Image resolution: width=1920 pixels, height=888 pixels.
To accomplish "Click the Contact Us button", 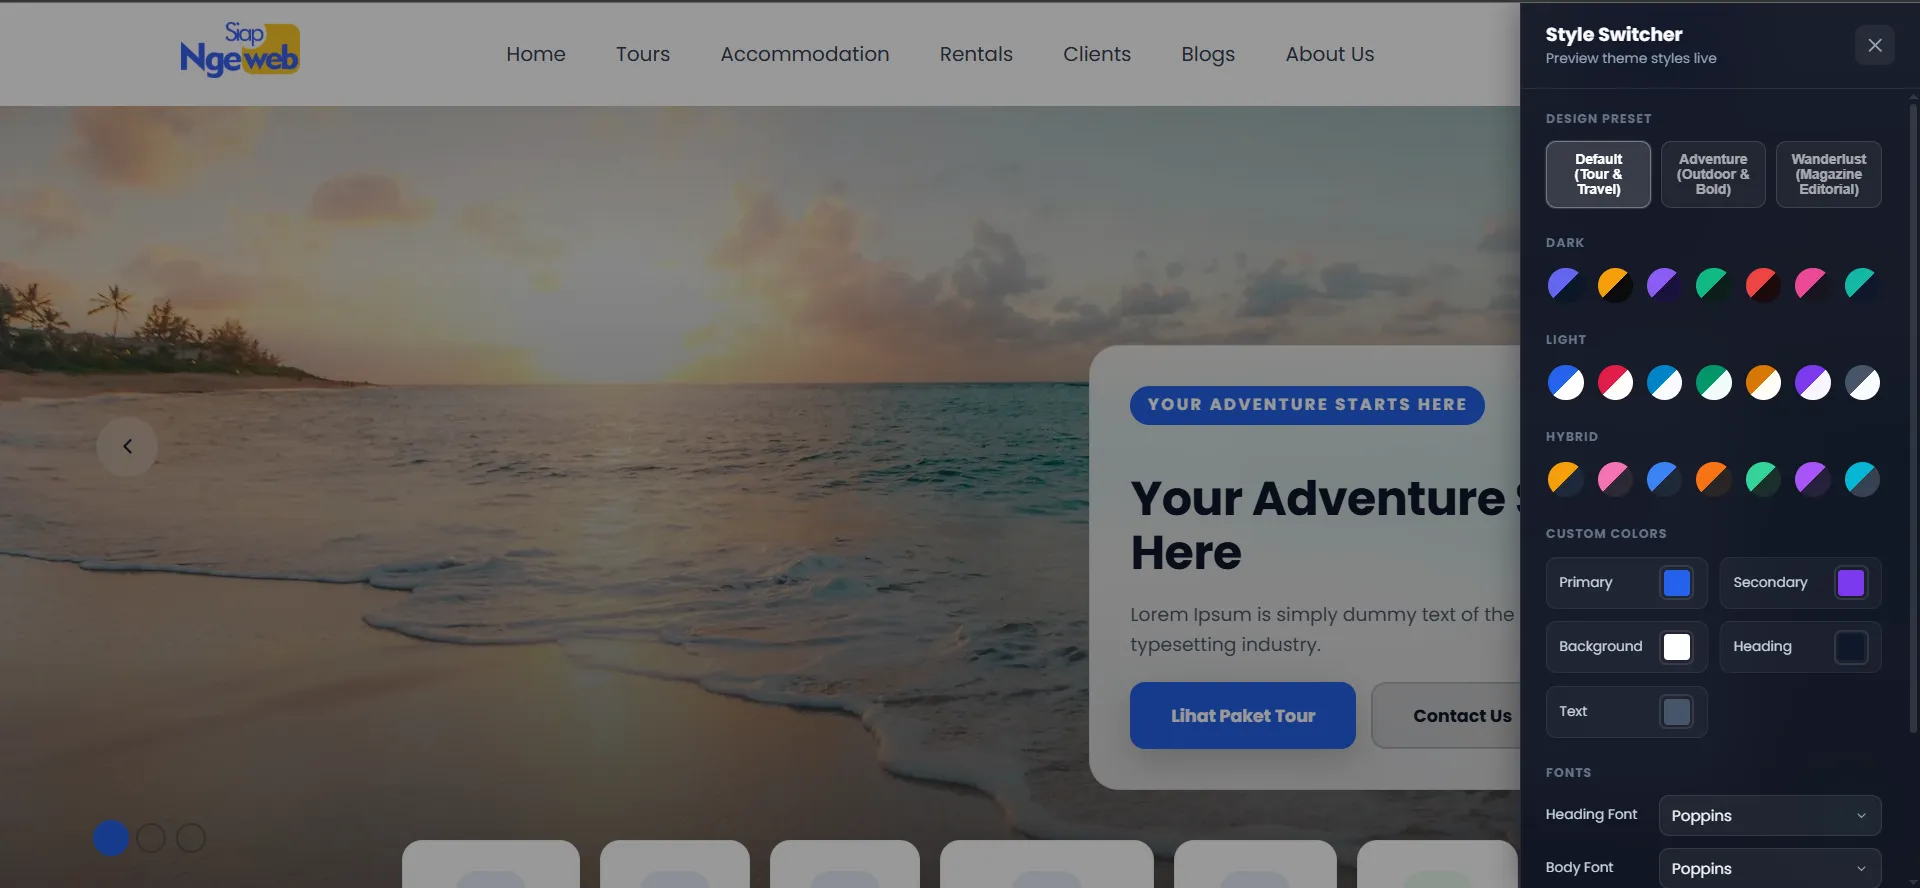I will [1446, 715].
